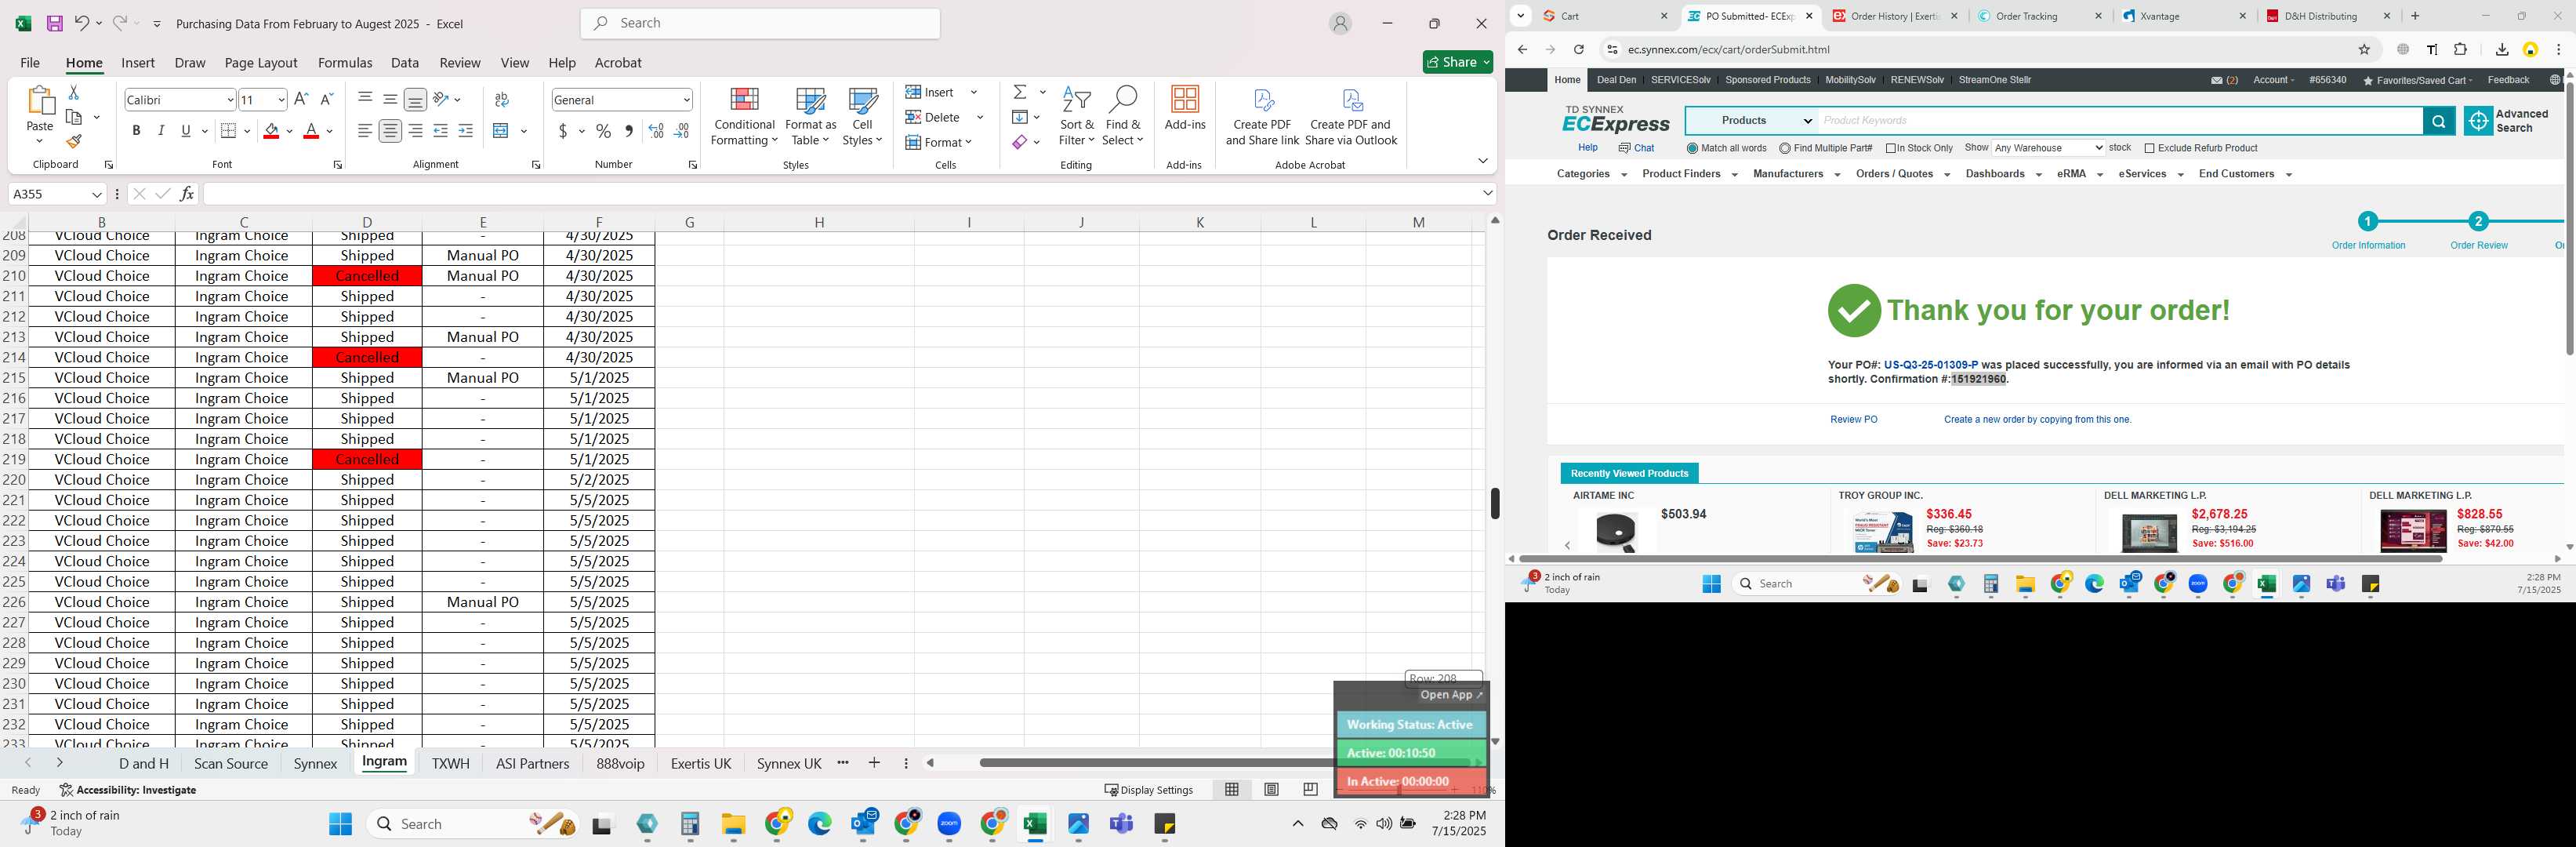2576x847 pixels.
Task: Click PO number US-Q3-25-01309-P link
Action: (x=1930, y=365)
